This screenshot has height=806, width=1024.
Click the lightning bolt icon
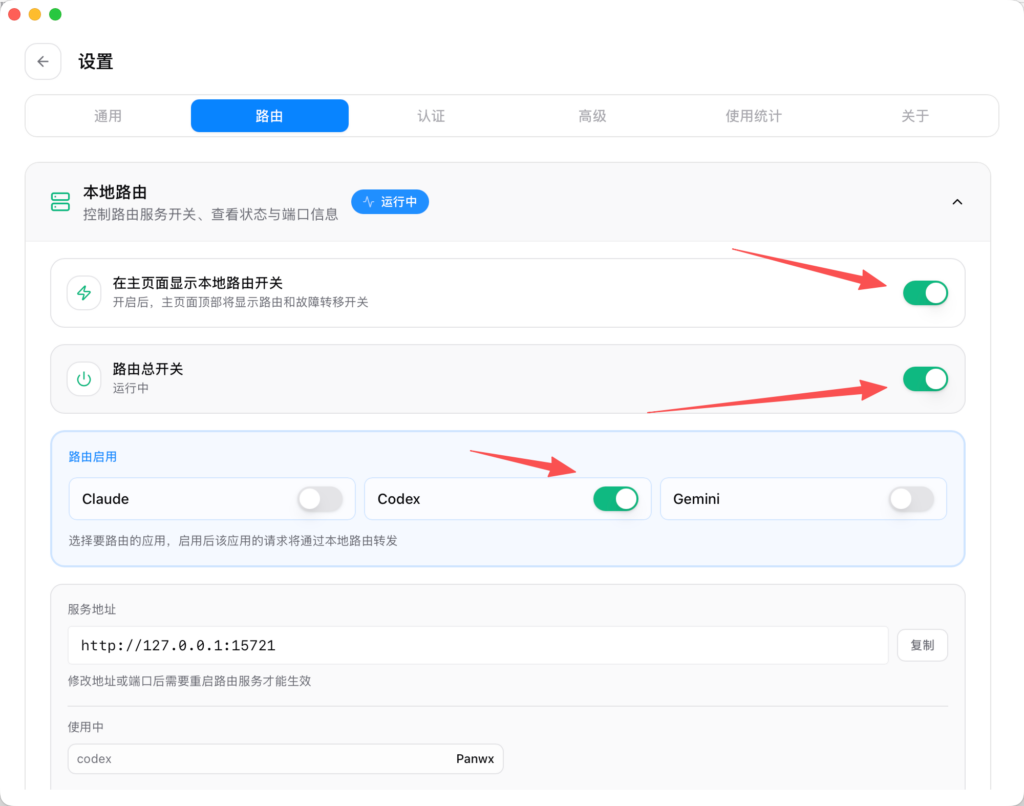click(84, 293)
